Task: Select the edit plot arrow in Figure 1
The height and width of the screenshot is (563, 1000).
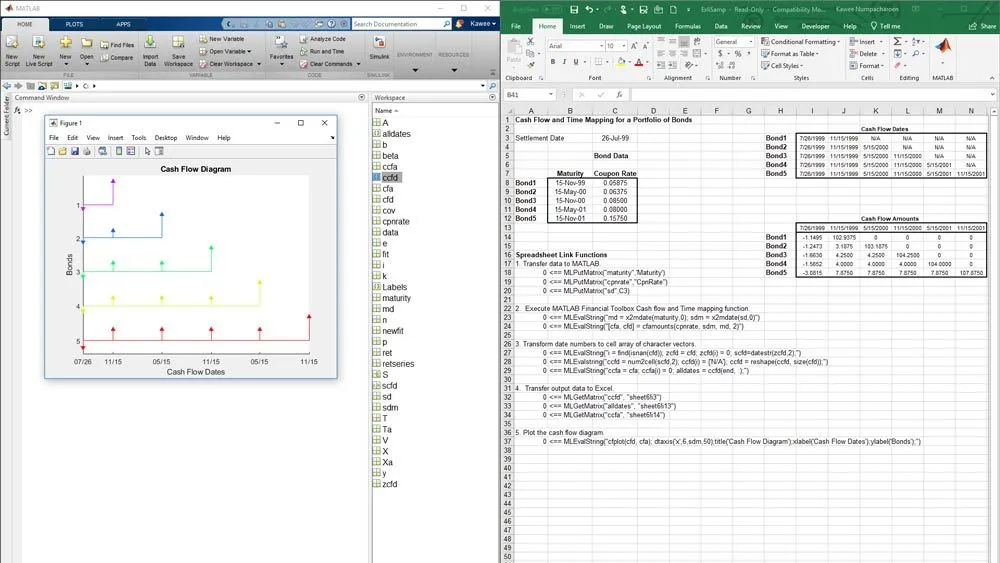Action: tap(147, 151)
